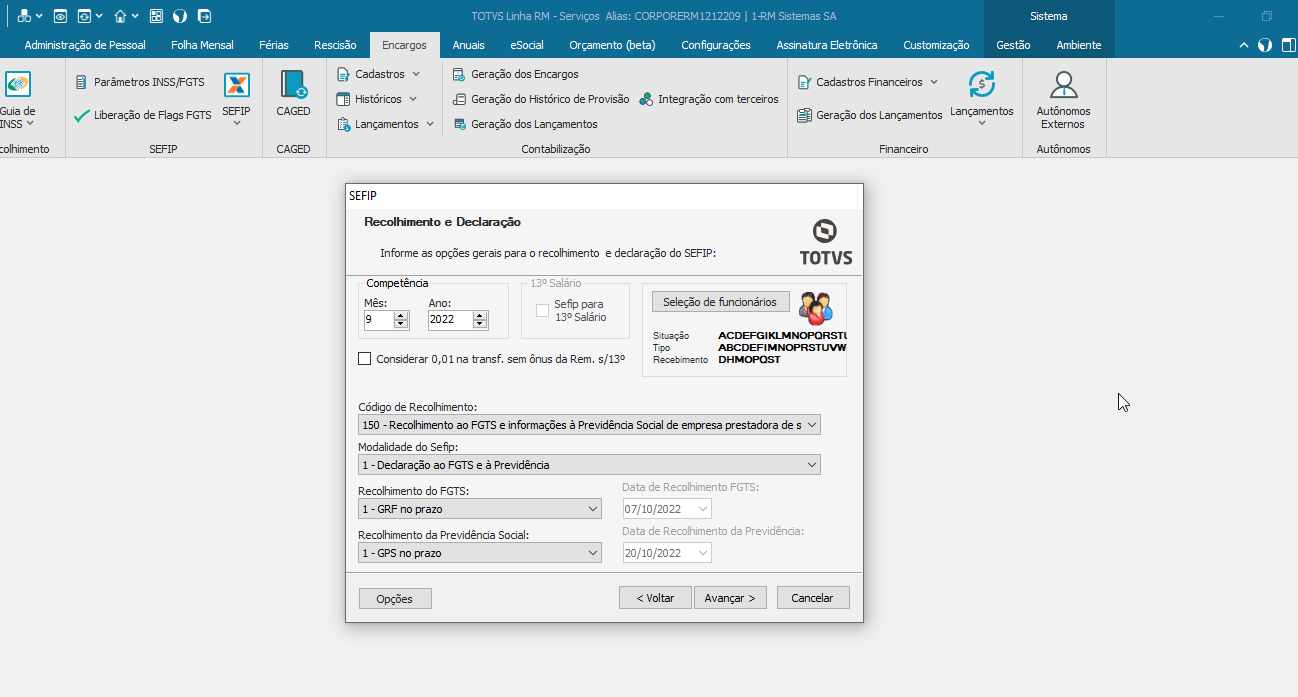The height and width of the screenshot is (697, 1298).
Task: Open the modules icon dropdown arrow
Action: coord(39,17)
